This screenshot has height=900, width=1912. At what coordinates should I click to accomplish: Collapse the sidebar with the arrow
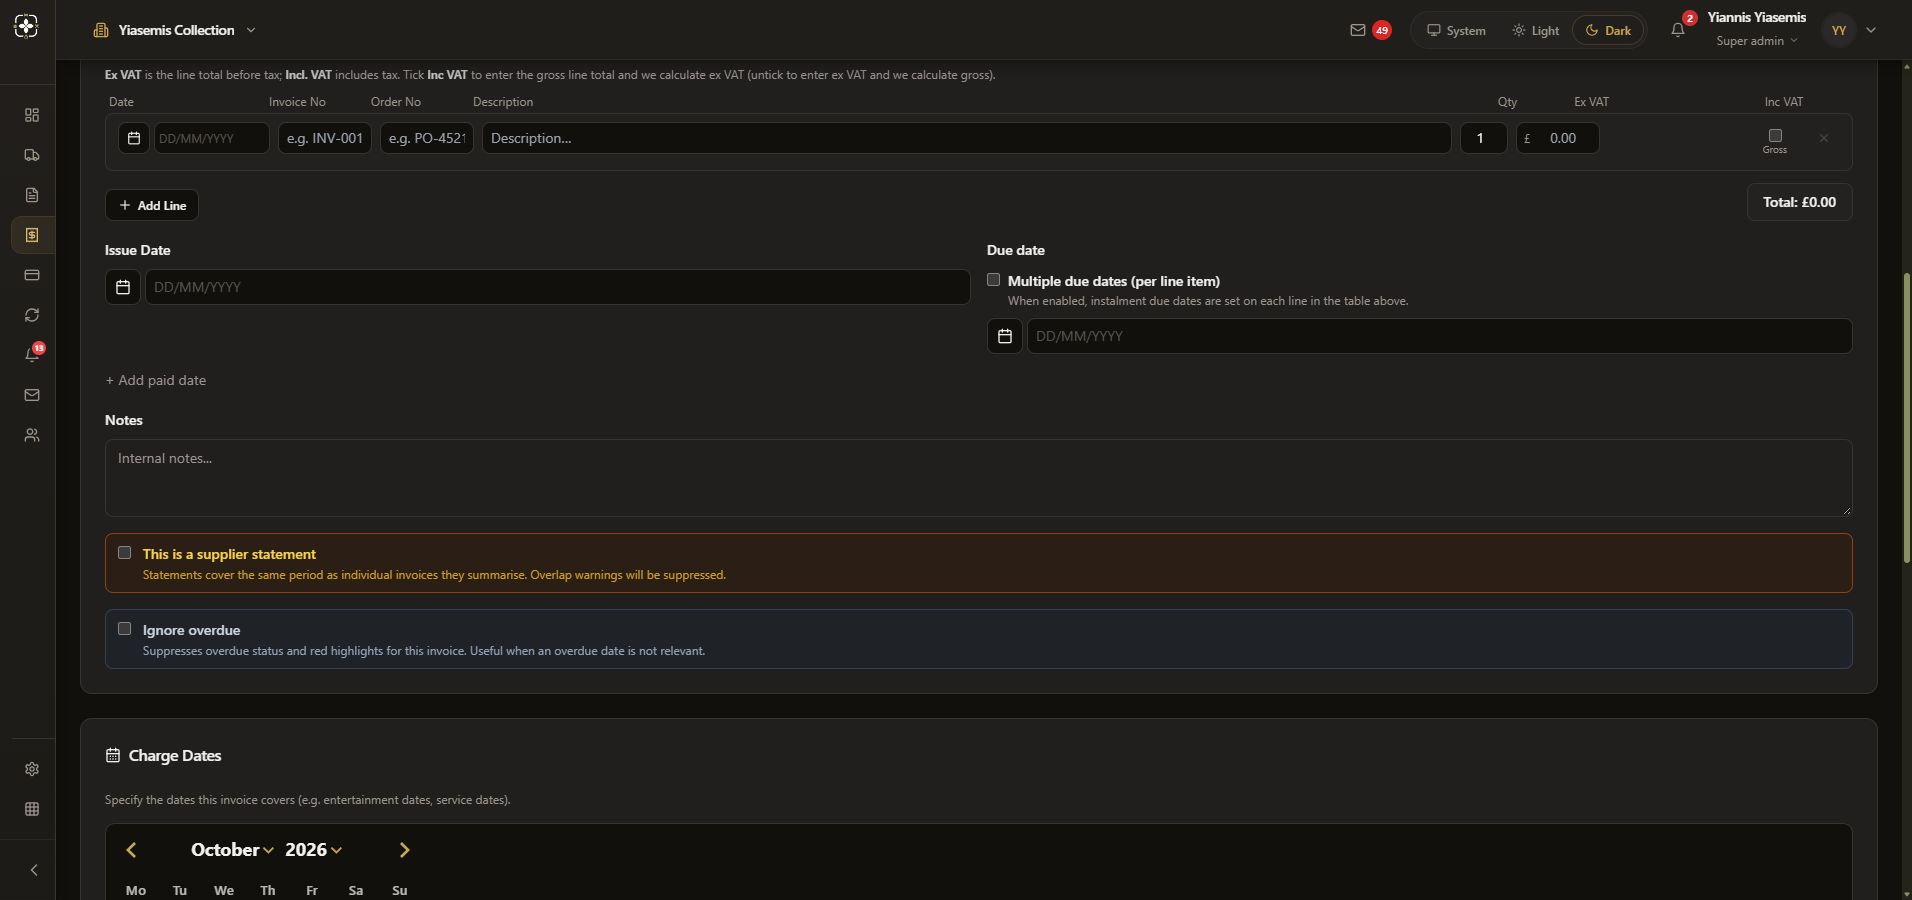pyautogui.click(x=33, y=870)
